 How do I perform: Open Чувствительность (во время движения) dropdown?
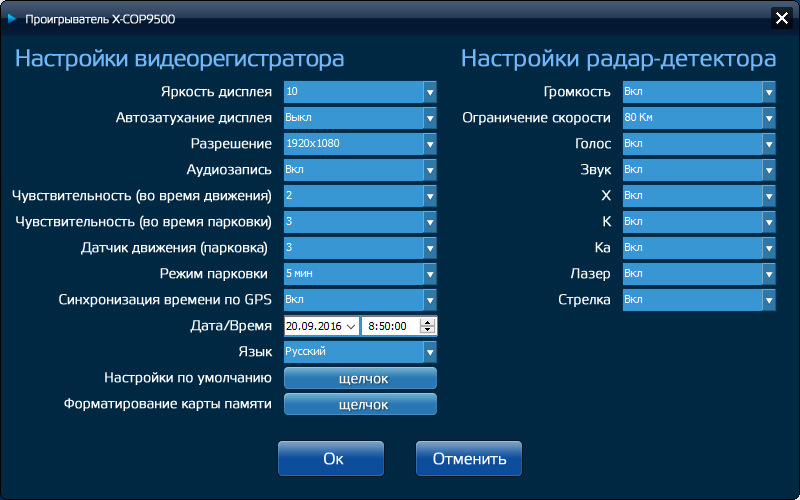point(360,196)
